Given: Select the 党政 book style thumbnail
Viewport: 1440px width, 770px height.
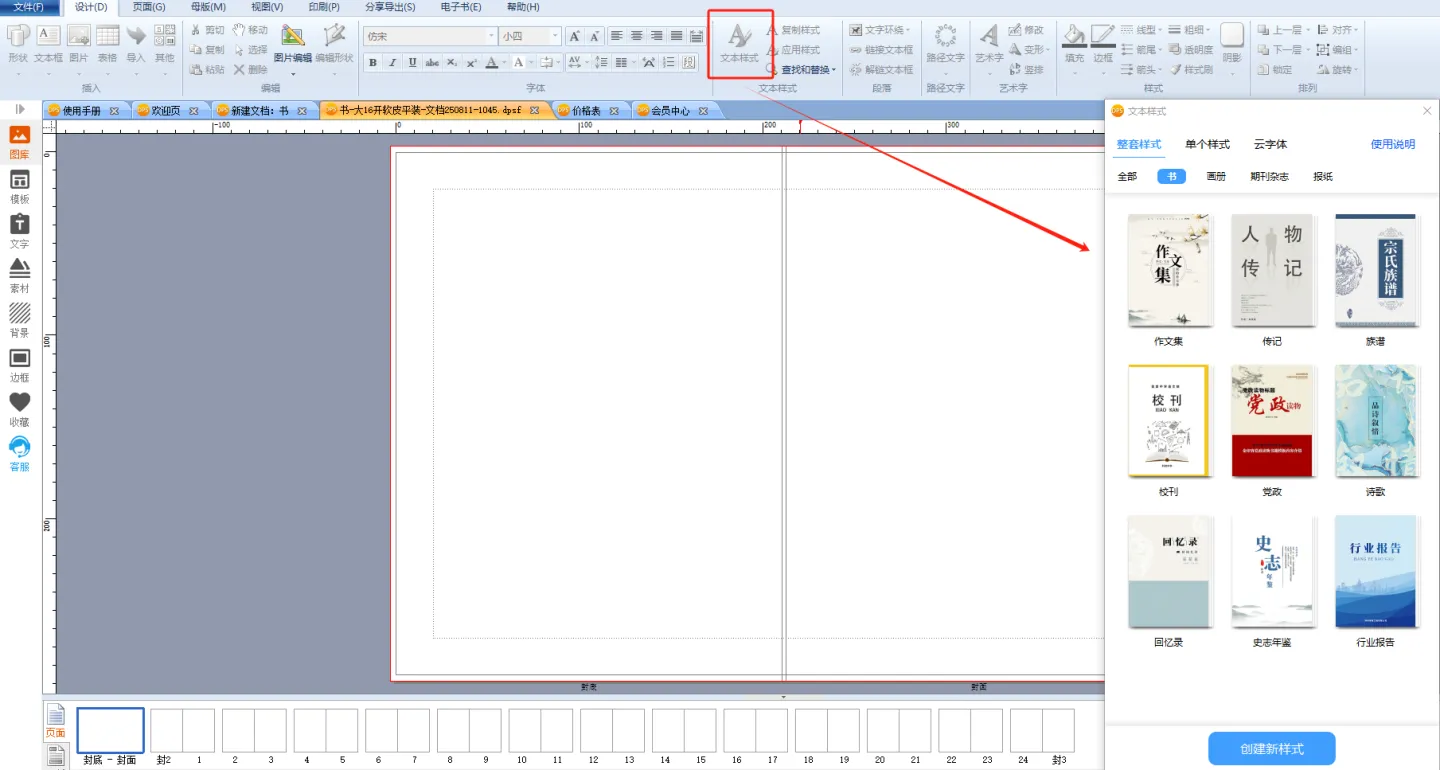Looking at the screenshot, I should click(1271, 422).
